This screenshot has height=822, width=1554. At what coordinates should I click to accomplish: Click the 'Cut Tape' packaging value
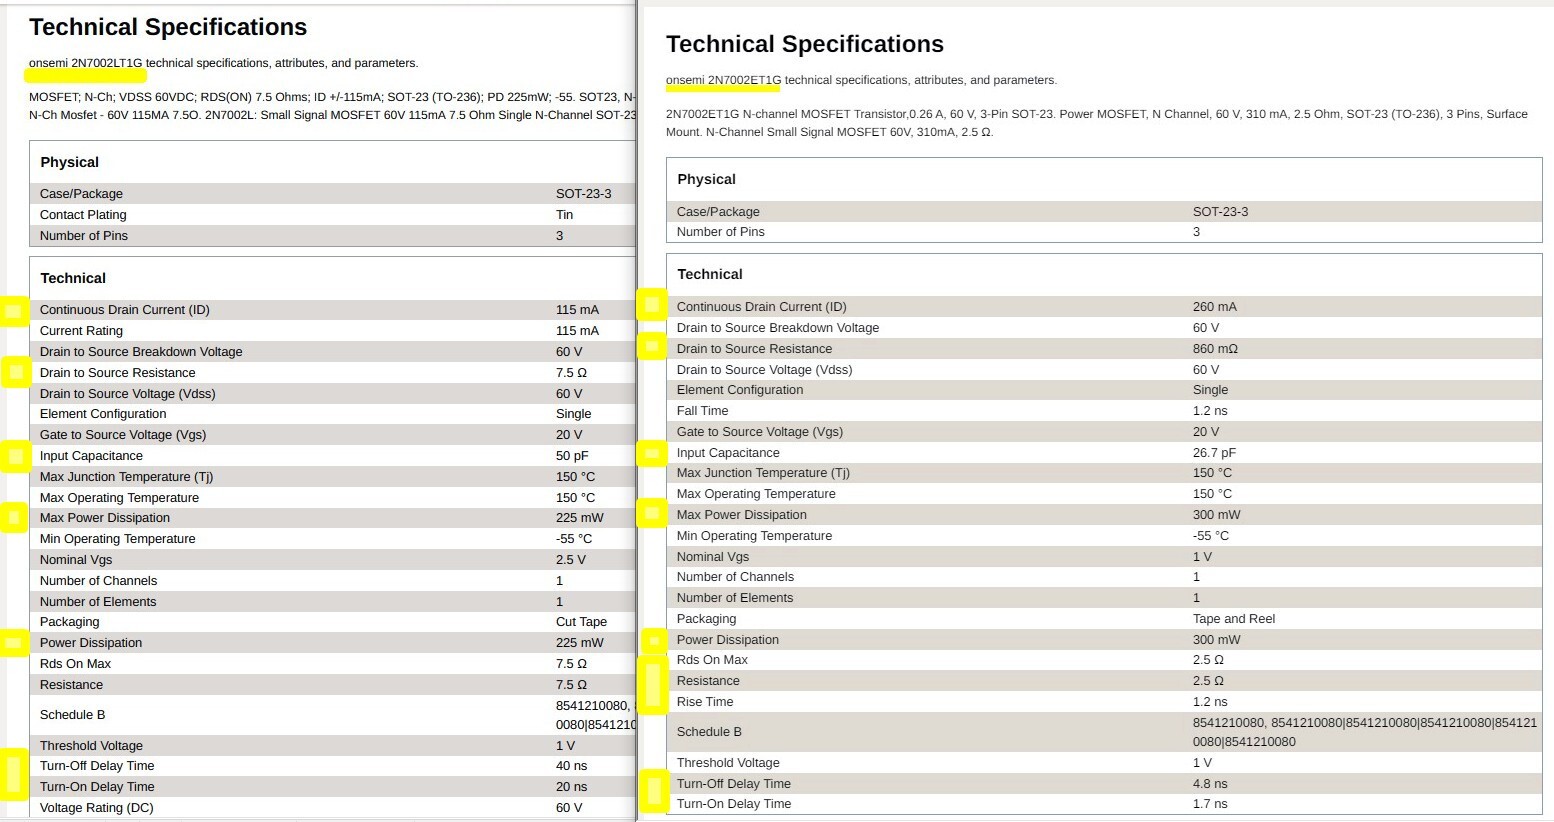tap(581, 622)
